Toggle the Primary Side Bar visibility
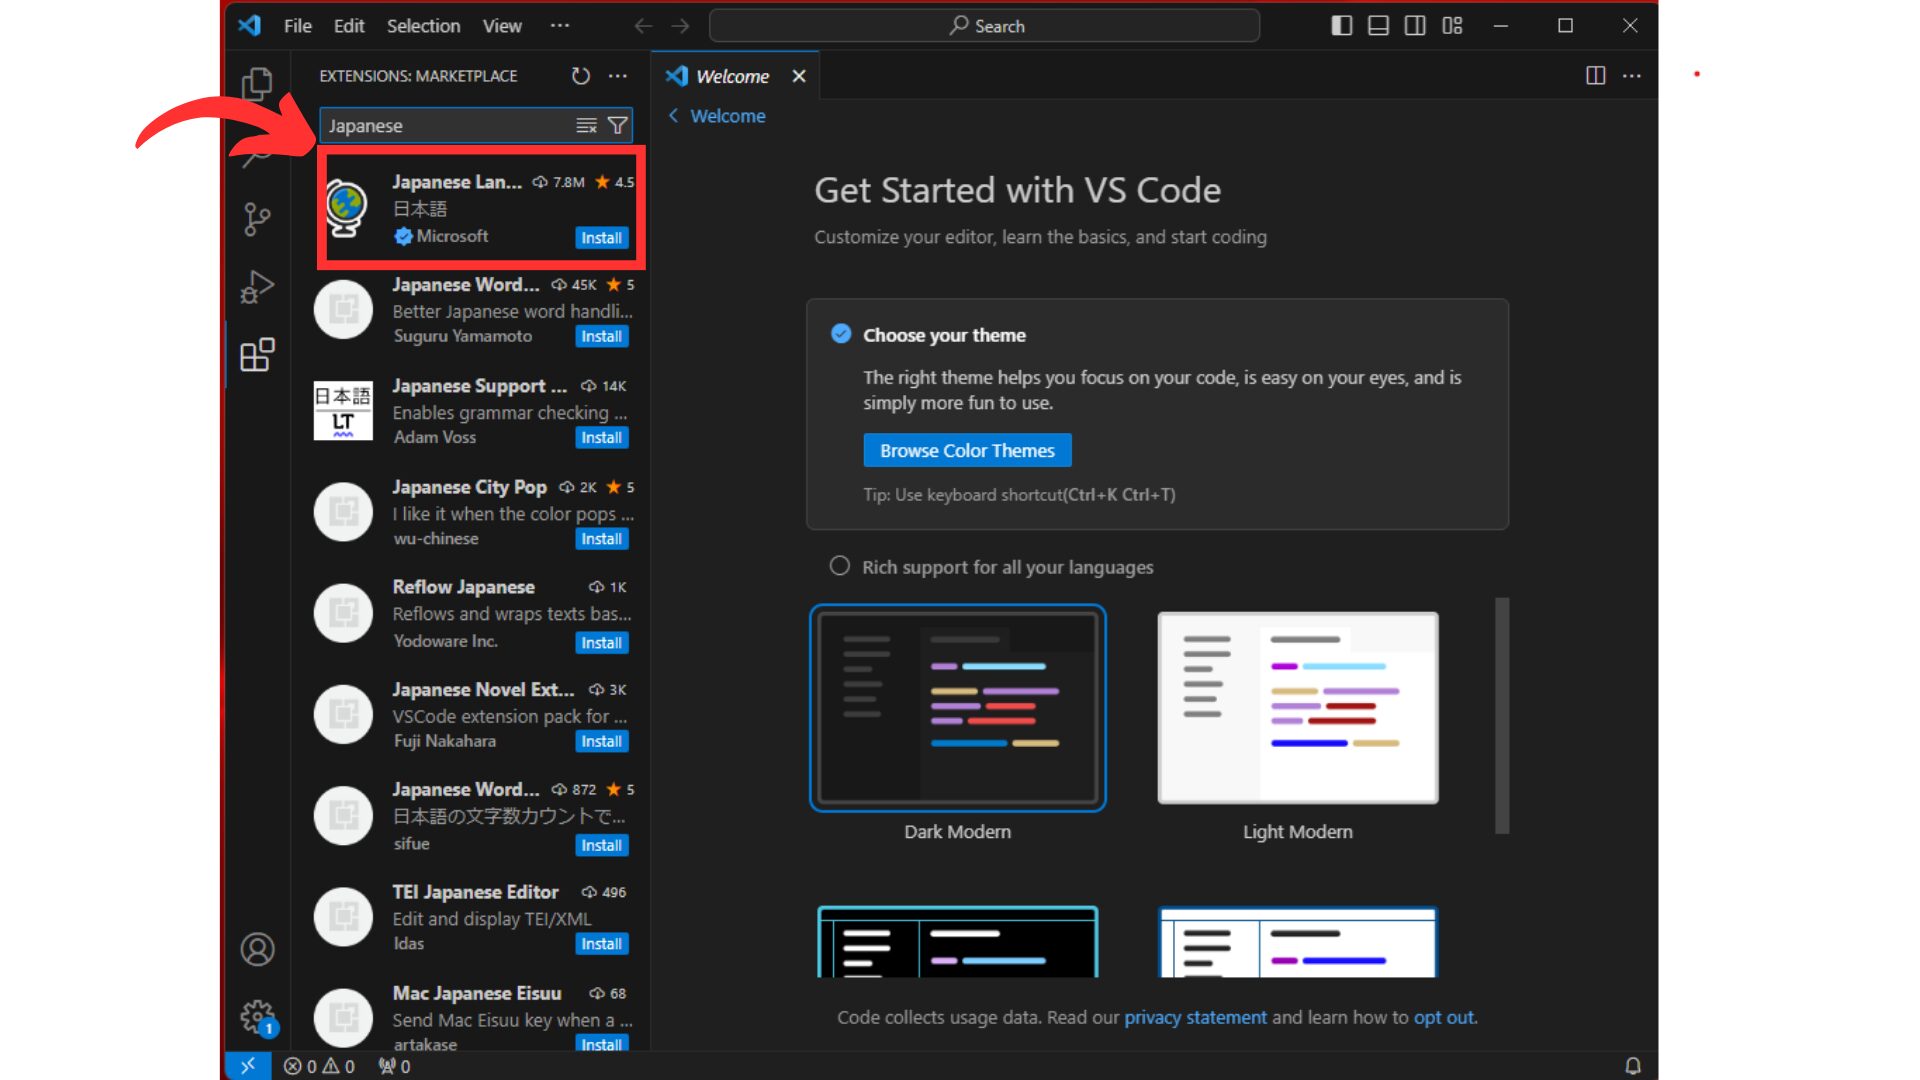Image resolution: width=1920 pixels, height=1080 pixels. click(1341, 25)
